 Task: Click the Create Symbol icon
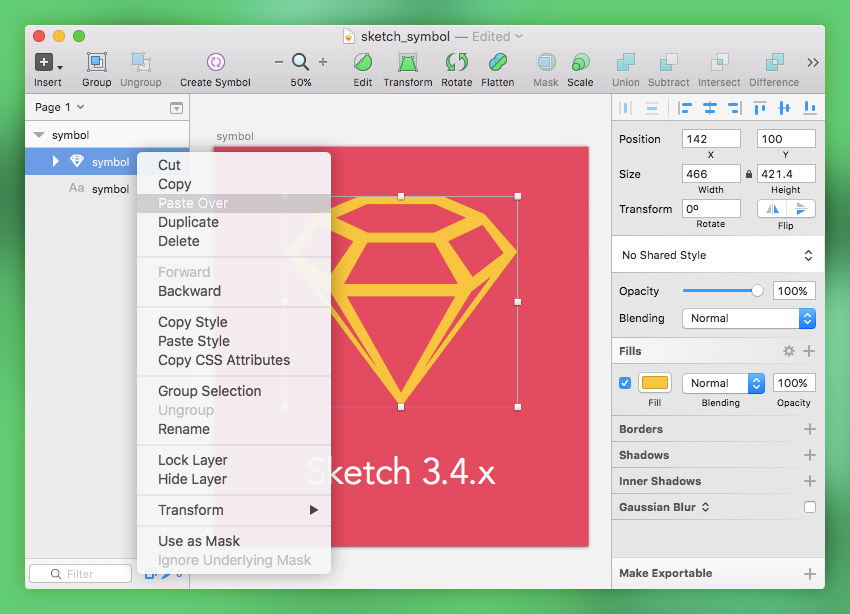click(x=215, y=62)
